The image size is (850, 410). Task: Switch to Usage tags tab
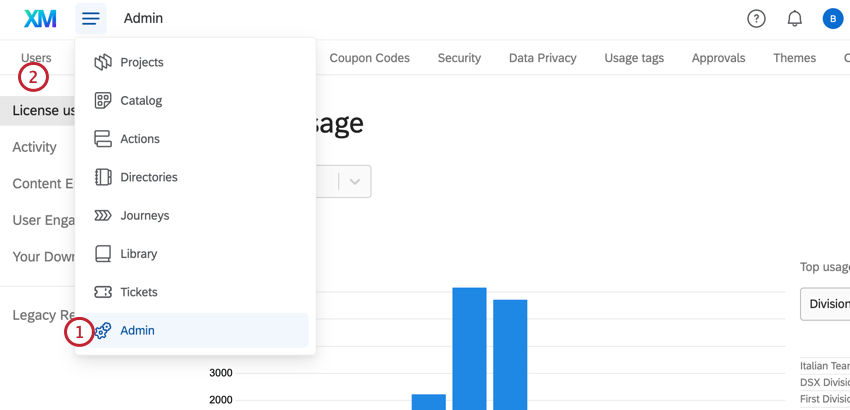(x=634, y=58)
